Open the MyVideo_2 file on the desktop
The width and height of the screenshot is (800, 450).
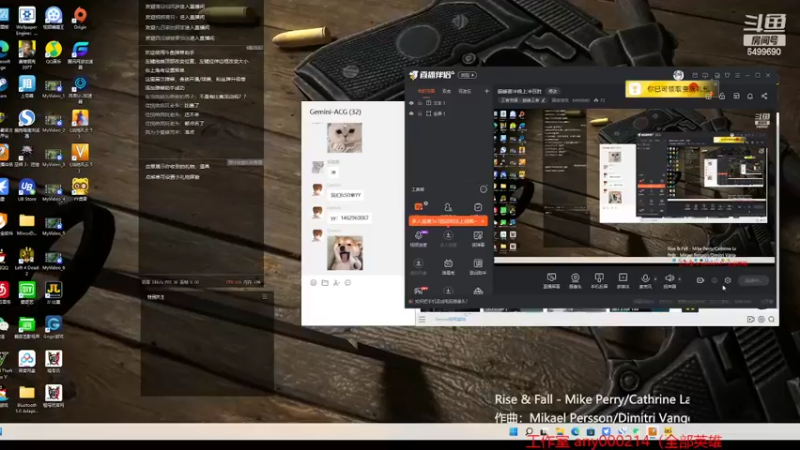point(53,122)
